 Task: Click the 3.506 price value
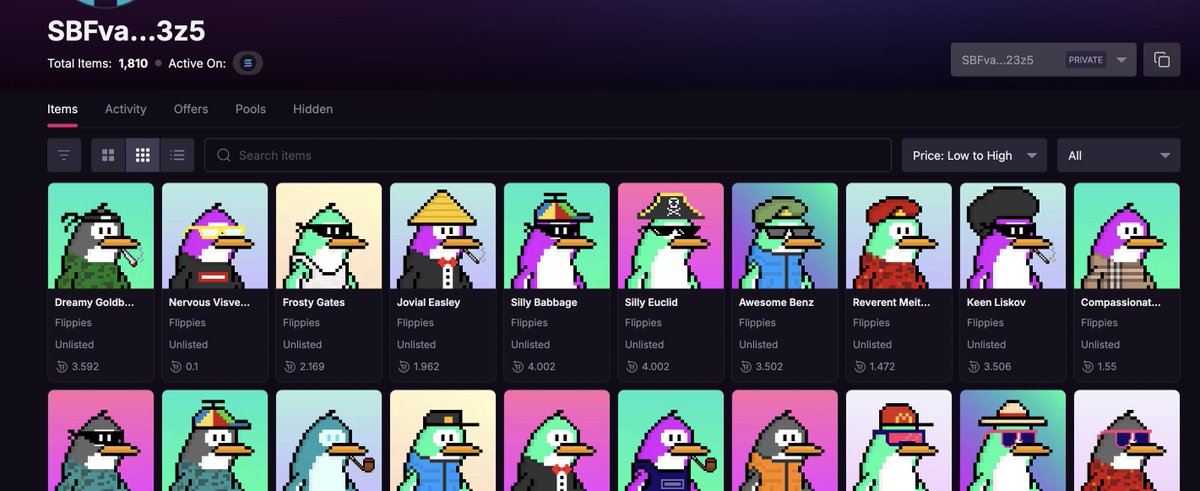click(x=997, y=367)
